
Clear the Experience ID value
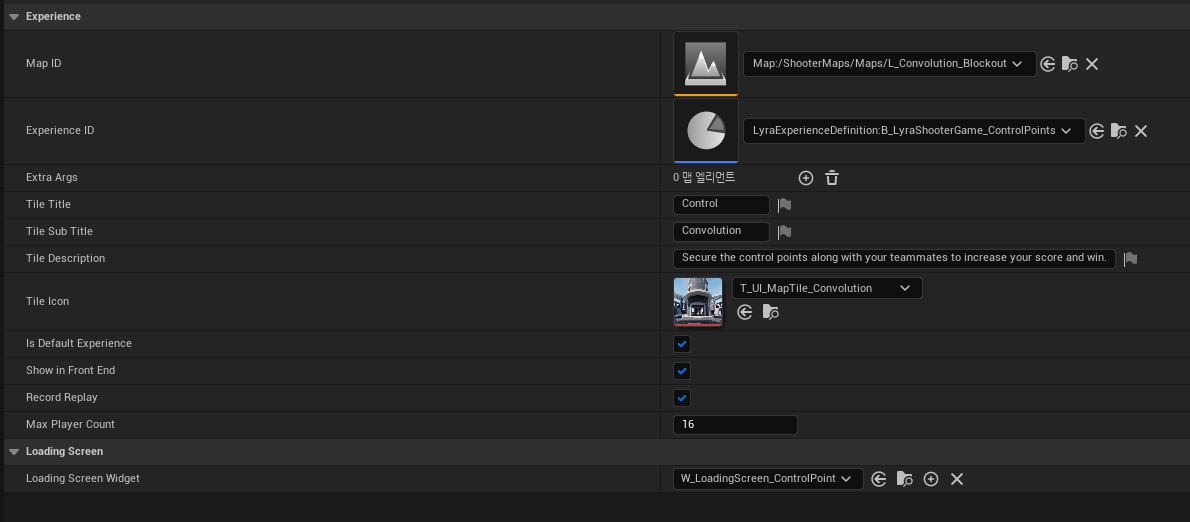1141,131
